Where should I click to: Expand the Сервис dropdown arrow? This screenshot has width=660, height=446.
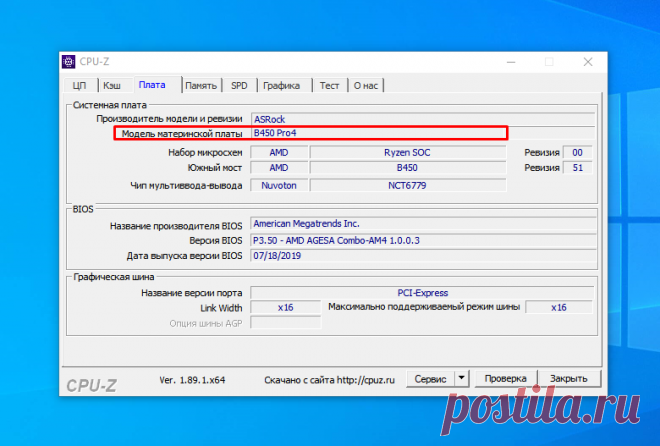(x=462, y=379)
